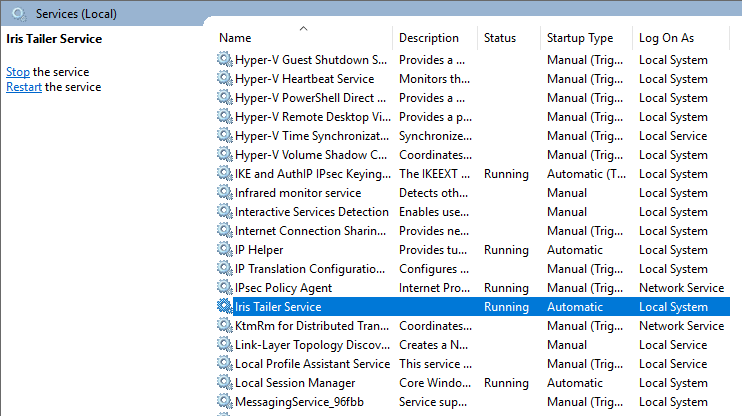Click the Services (Local) magnifier gear icon
This screenshot has height=416, width=742.
[x=19, y=14]
